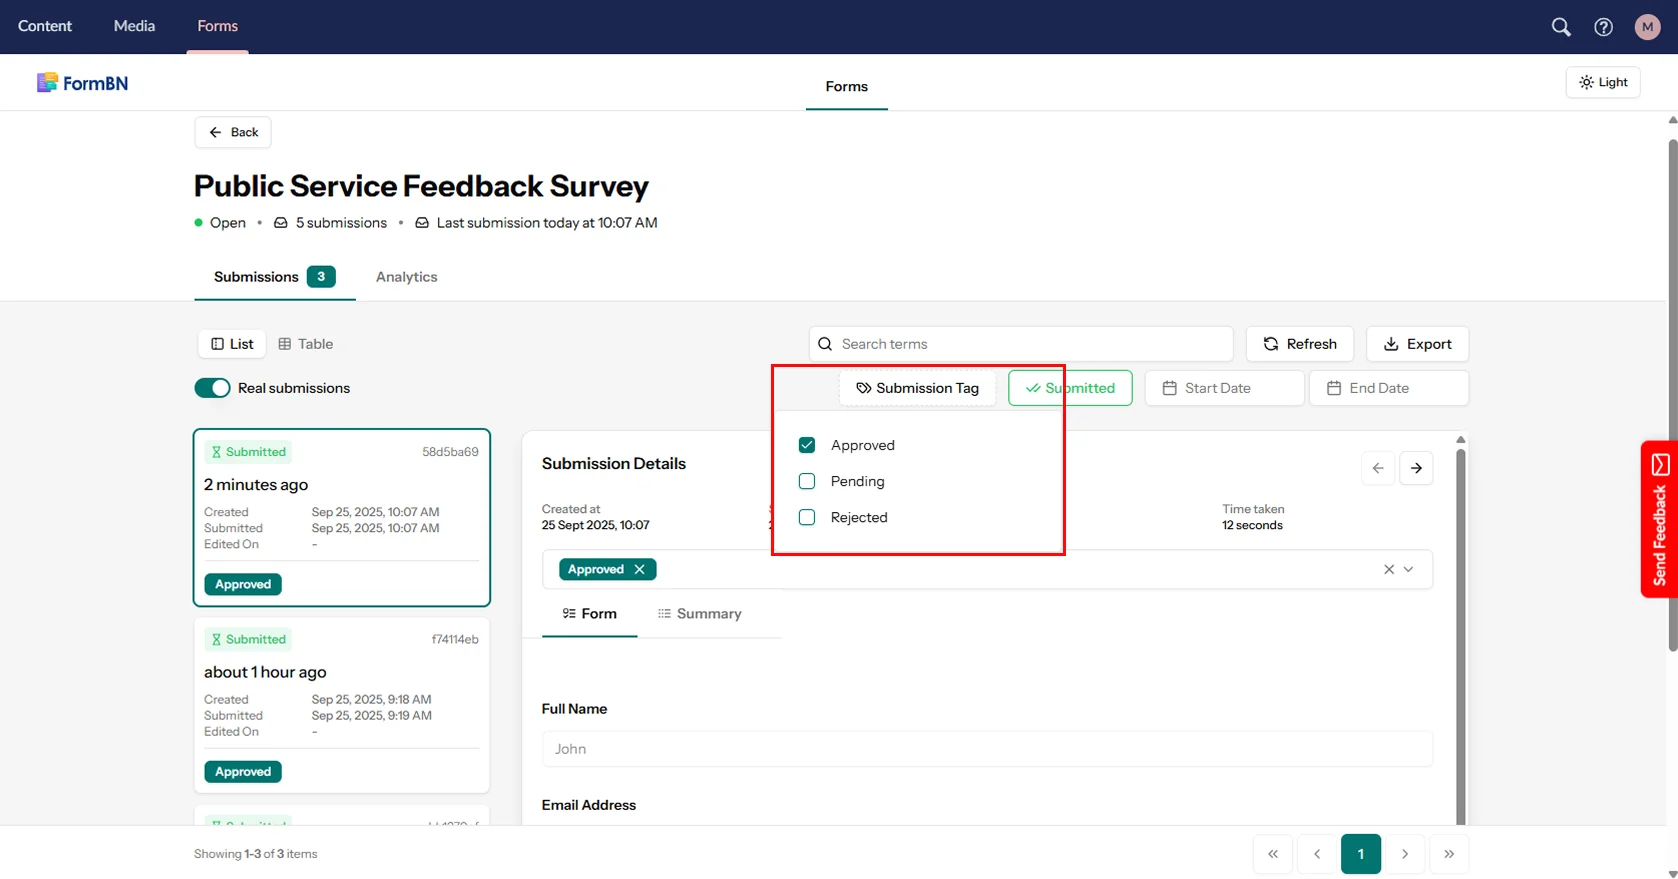The height and width of the screenshot is (879, 1678).
Task: Expand the tag selector dropdown chevron
Action: click(1409, 569)
